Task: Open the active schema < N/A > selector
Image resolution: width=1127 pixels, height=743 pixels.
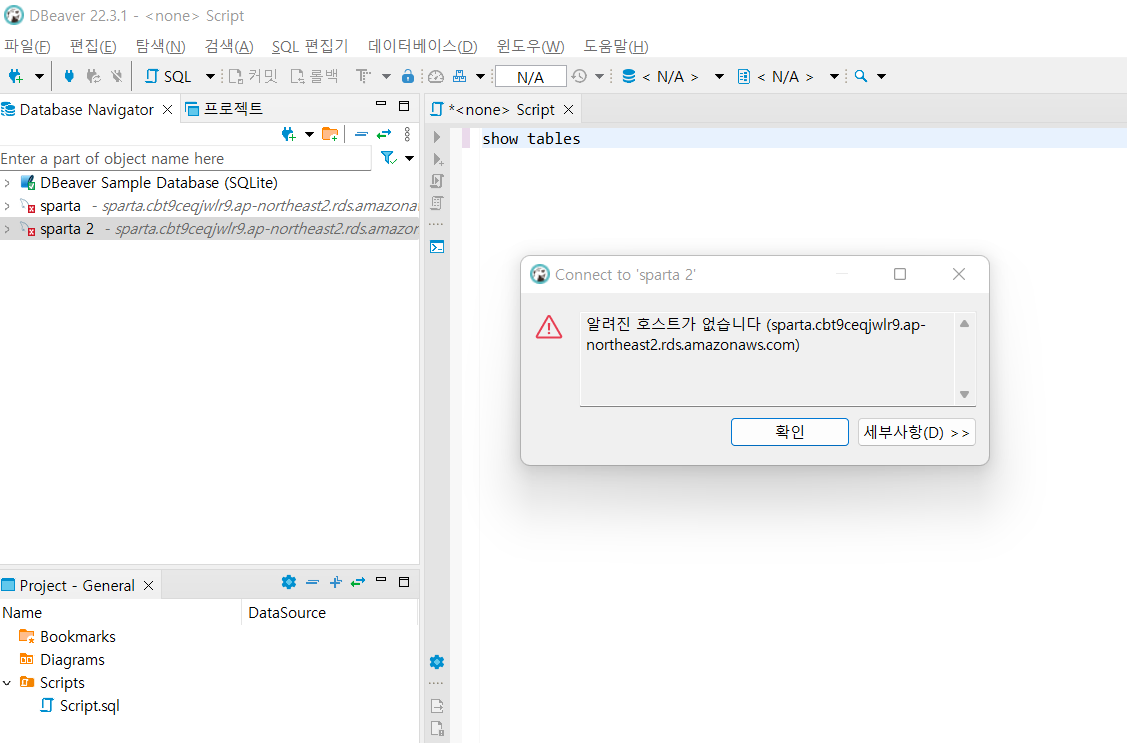Action: pos(788,76)
